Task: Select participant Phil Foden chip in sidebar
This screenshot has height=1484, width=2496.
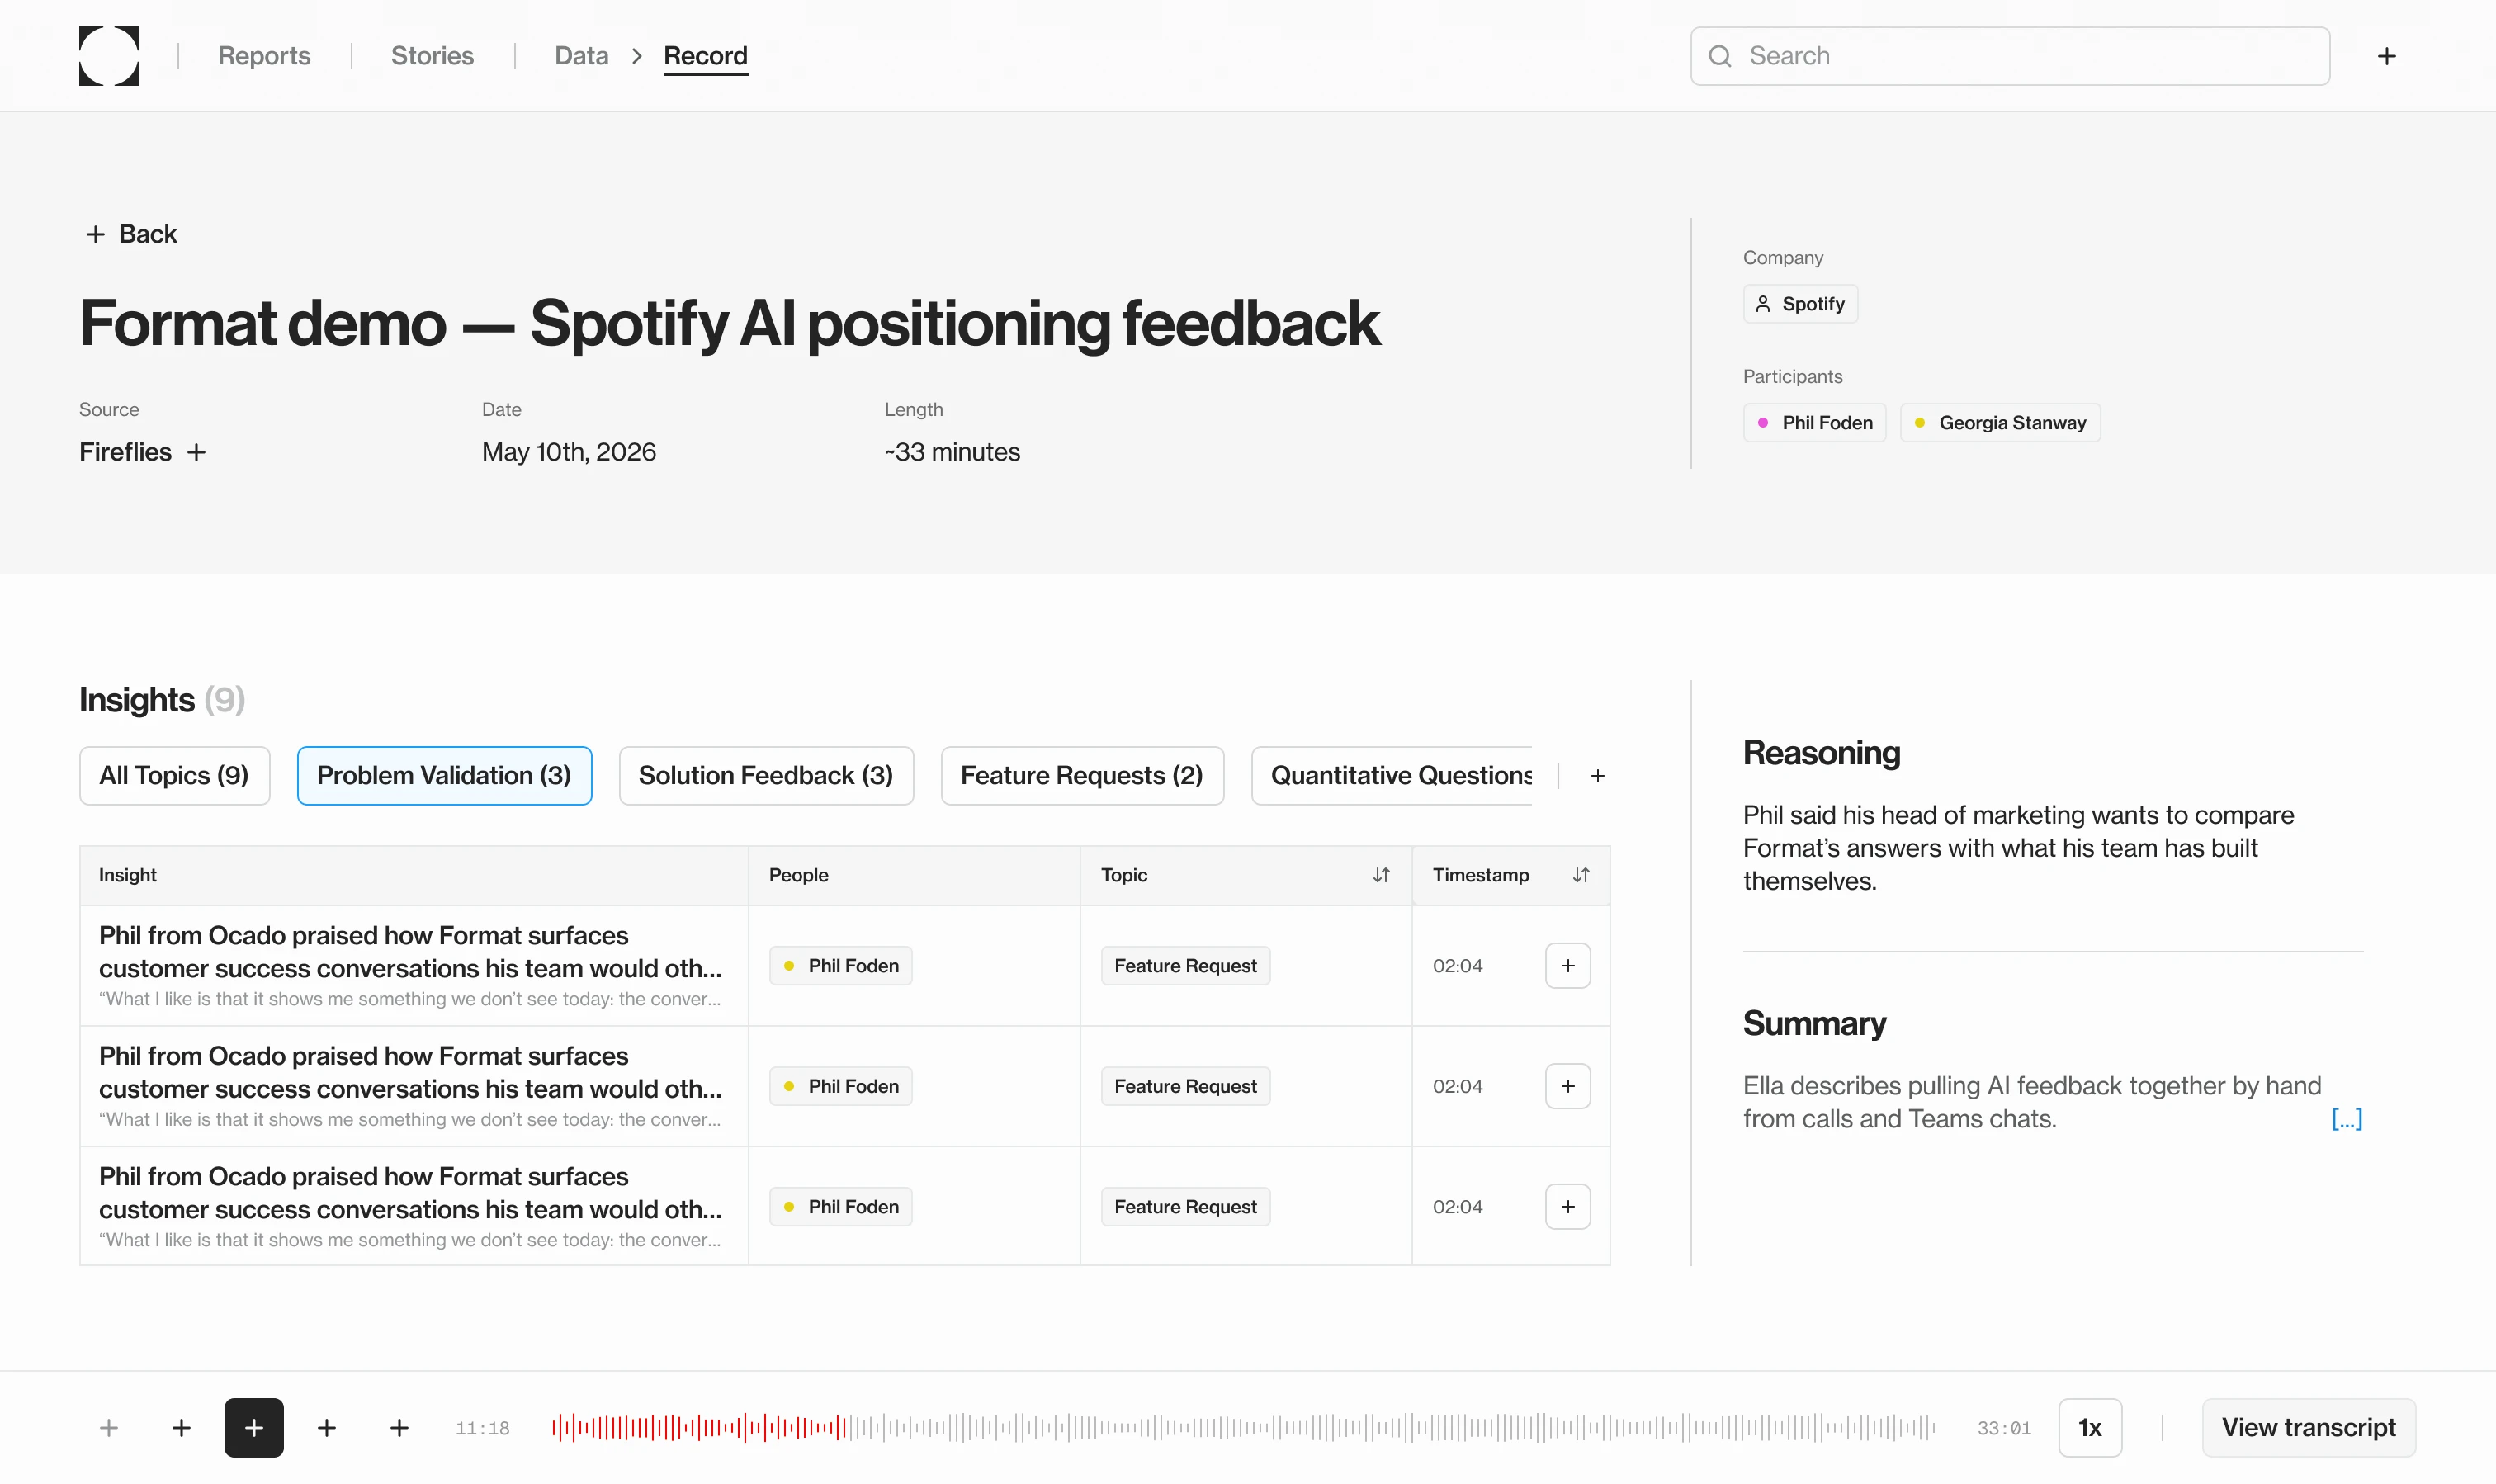Action: pyautogui.click(x=1814, y=423)
